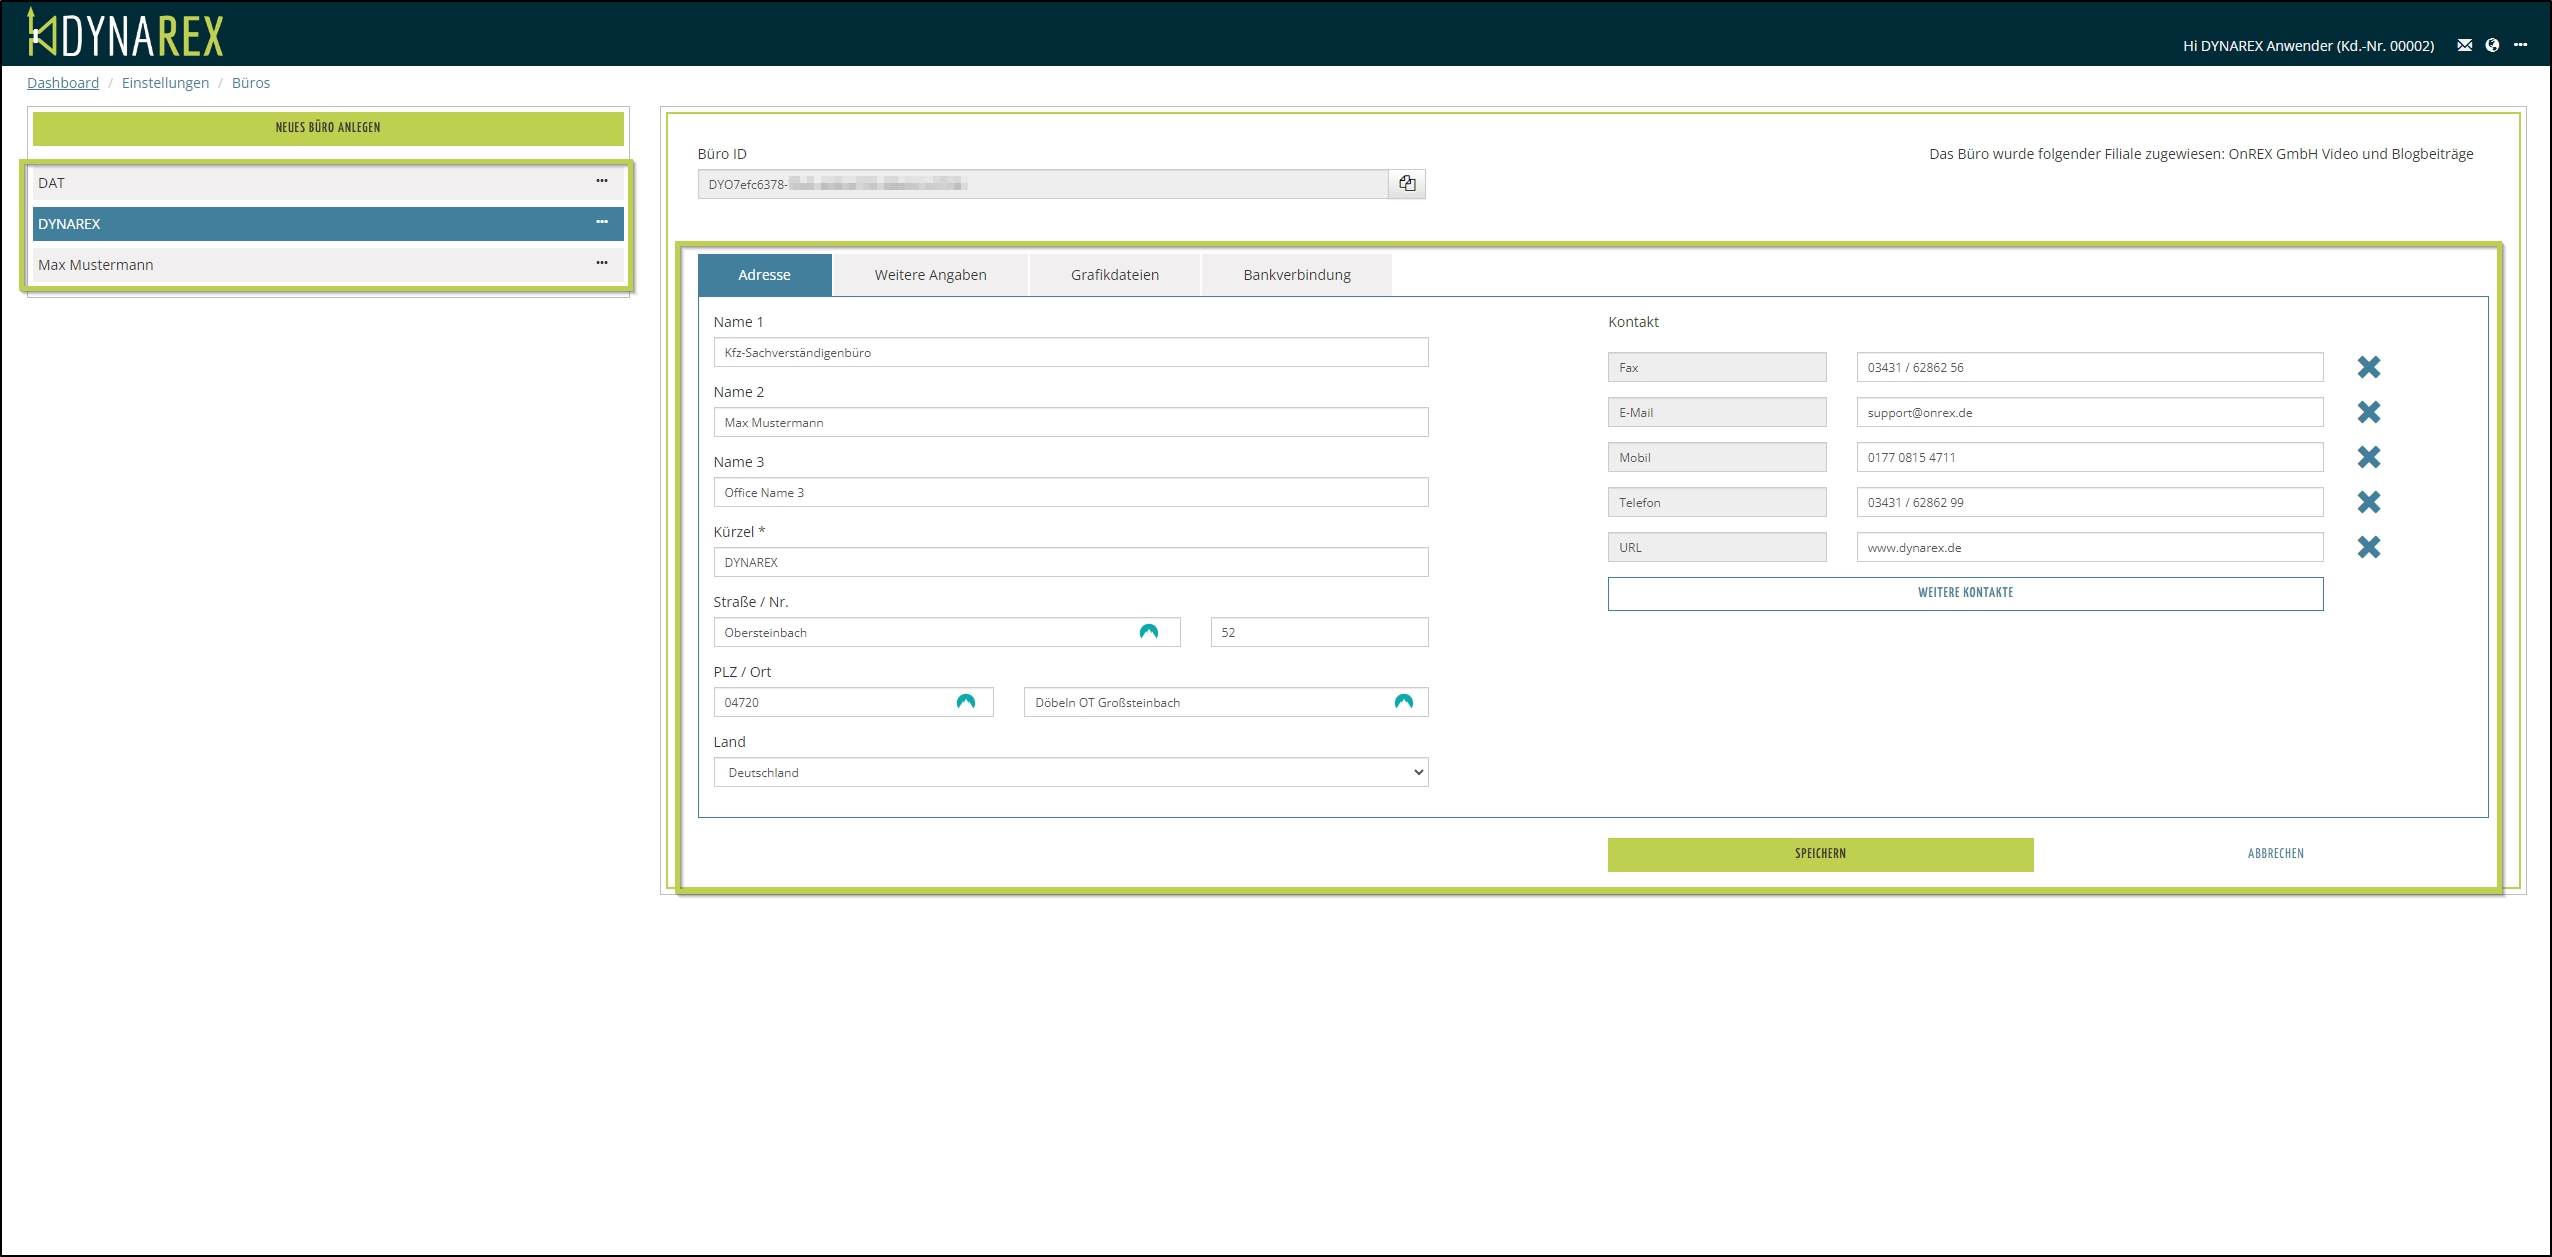
Task: Open options menu for DAT office
Action: click(602, 182)
